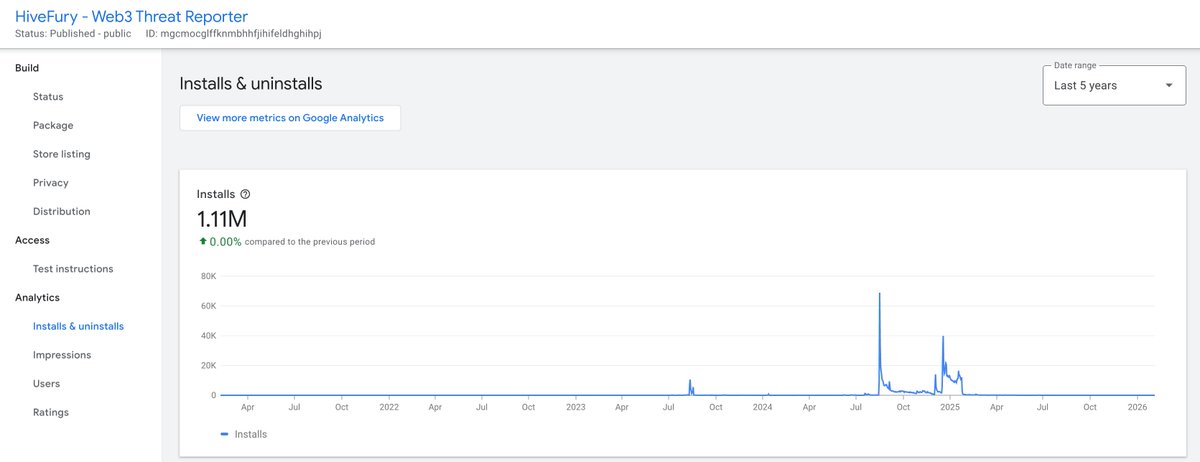Open the Ratings analytics page

coord(51,412)
